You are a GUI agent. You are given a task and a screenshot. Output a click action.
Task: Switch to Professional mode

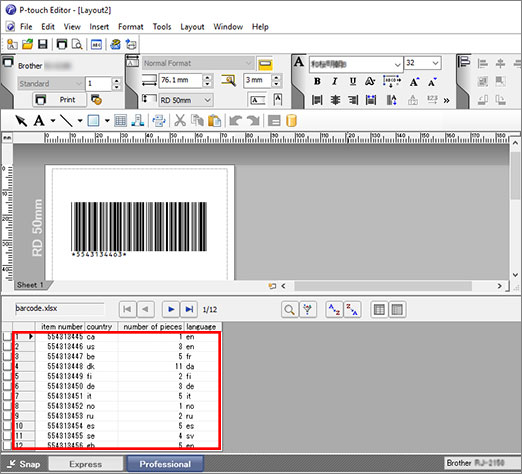[x=165, y=464]
